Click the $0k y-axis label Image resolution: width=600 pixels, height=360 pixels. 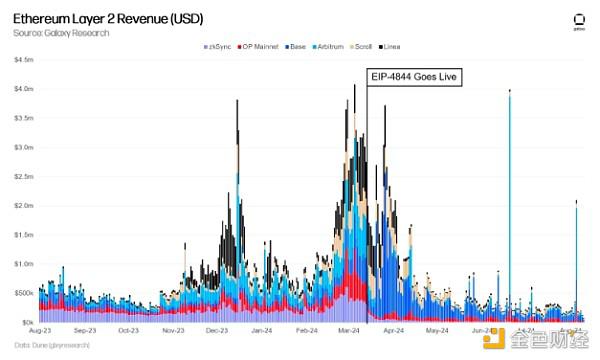click(x=28, y=322)
